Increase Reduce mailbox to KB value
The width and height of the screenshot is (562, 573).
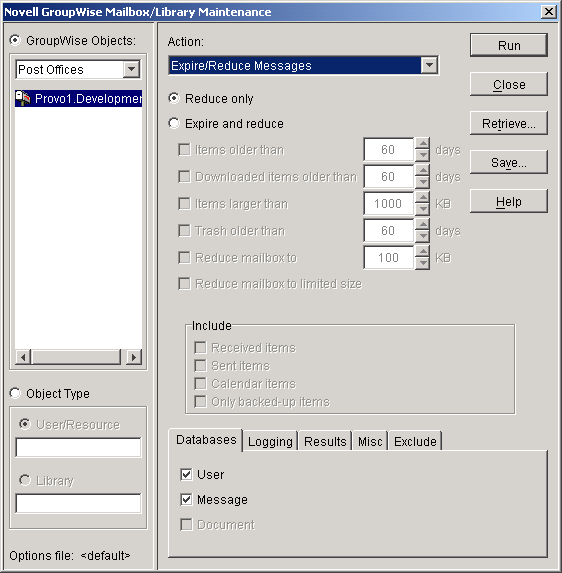[422, 251]
